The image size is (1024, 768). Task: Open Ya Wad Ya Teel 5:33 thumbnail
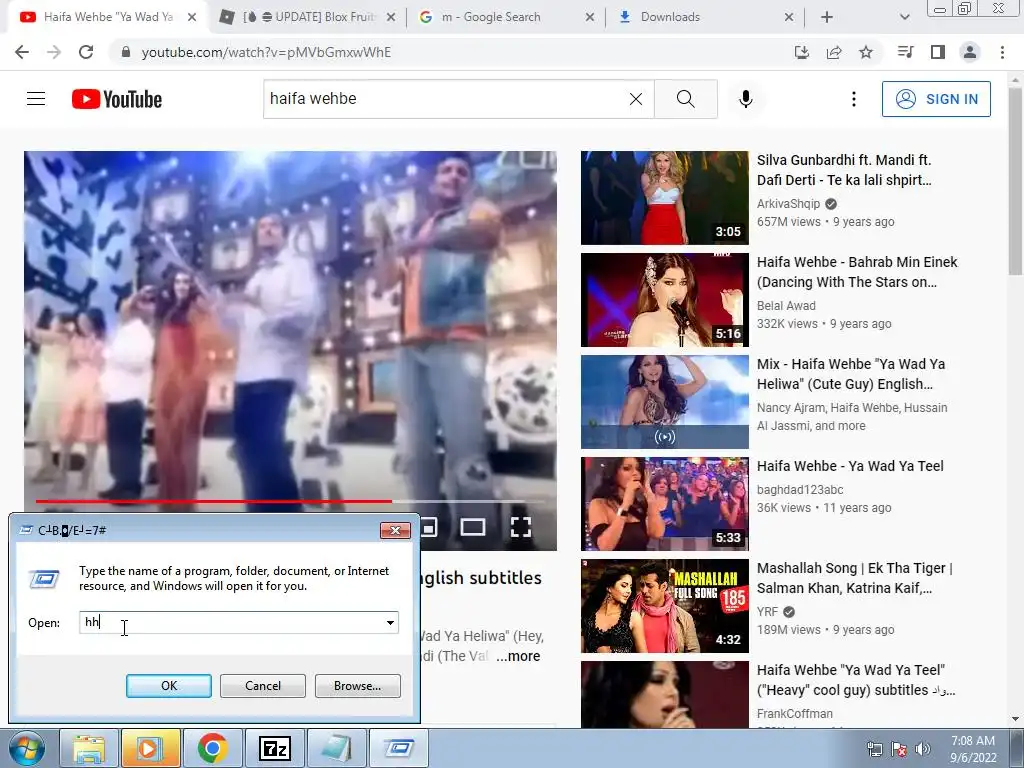click(x=664, y=504)
